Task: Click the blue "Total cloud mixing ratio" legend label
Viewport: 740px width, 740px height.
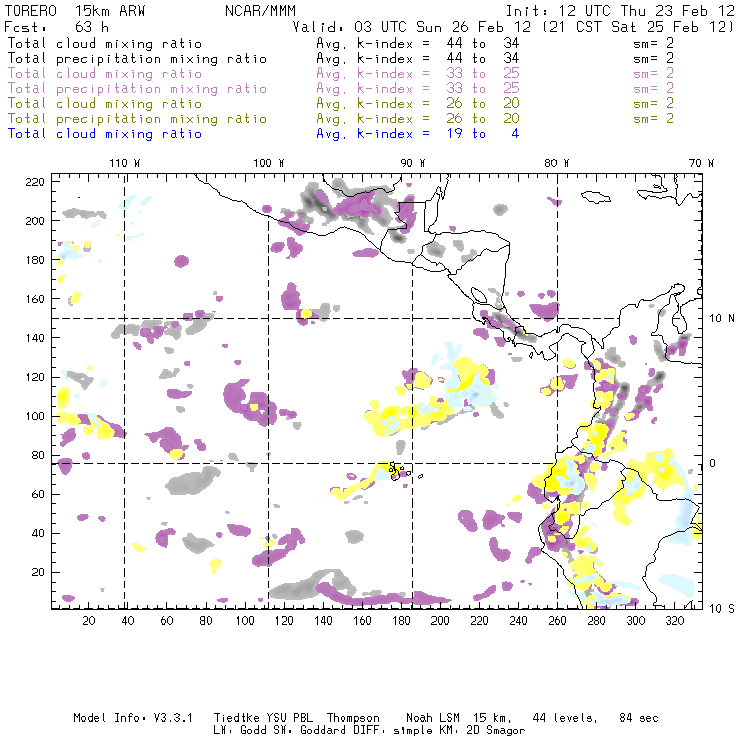Action: pyautogui.click(x=105, y=134)
